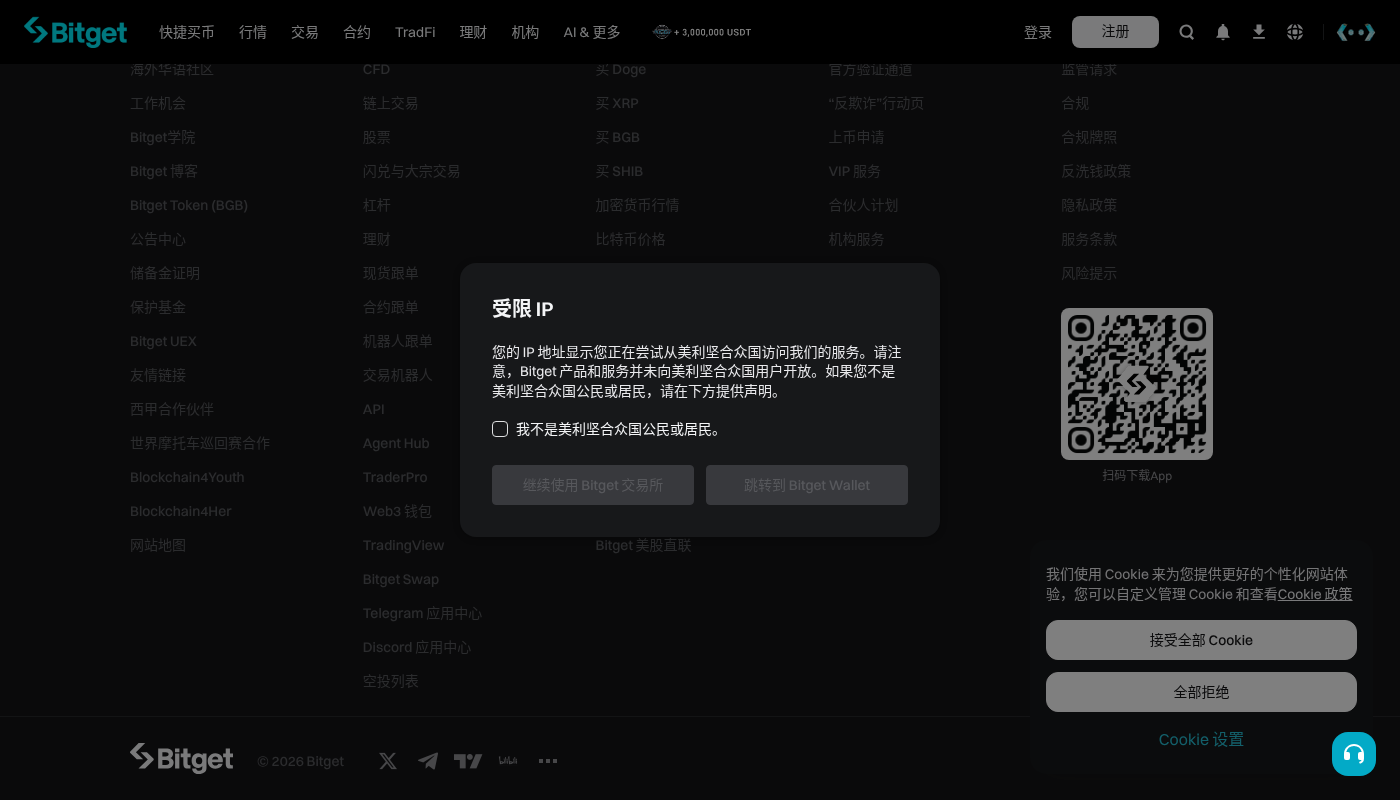Screen dimensions: 1400x800
Task: Open the Telegram 应用中心 link
Action: click(423, 613)
